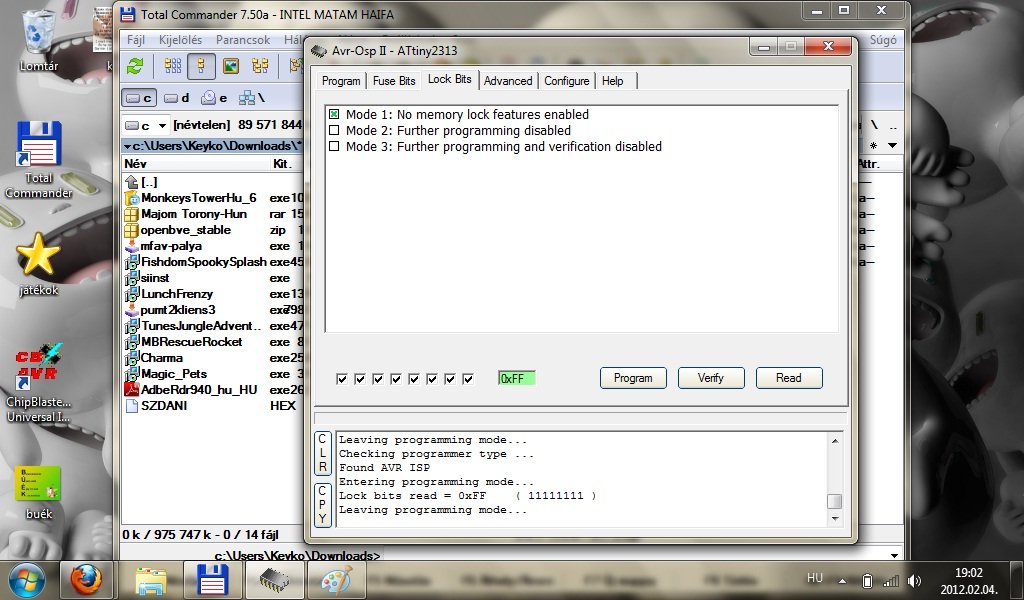This screenshot has width=1024, height=600.
Task: Switch to the Program tab in Avr-Osp
Action: click(341, 81)
